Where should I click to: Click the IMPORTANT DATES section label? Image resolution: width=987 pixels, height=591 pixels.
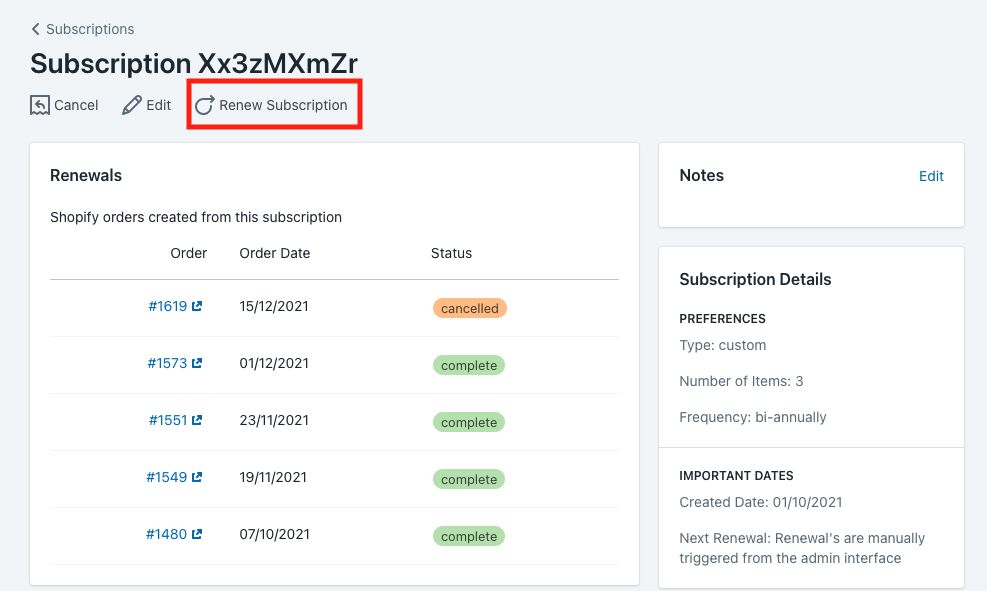click(736, 476)
